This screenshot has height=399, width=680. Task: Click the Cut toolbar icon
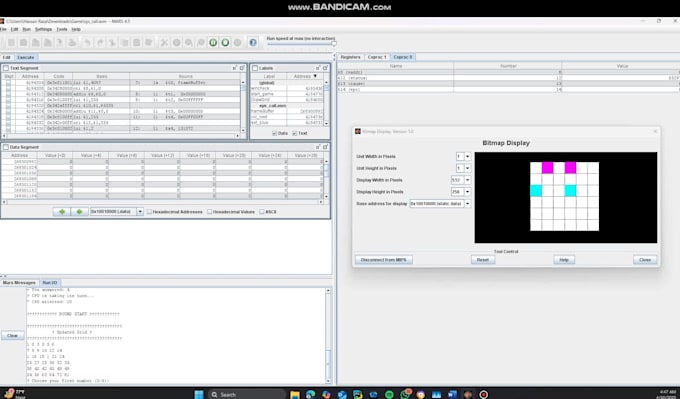click(112, 43)
